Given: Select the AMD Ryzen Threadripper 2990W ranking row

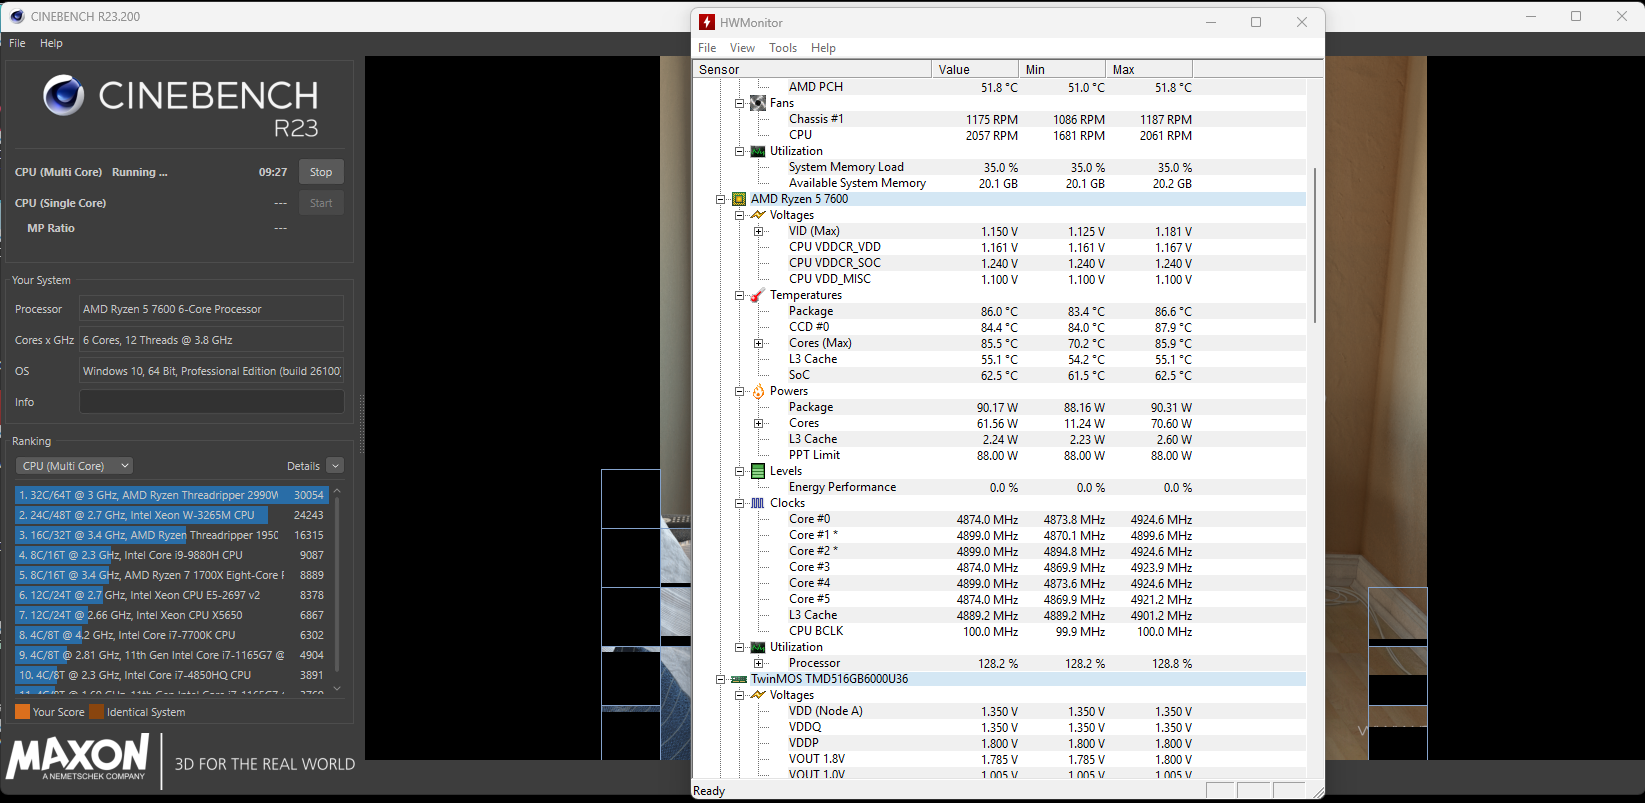Looking at the screenshot, I should tap(171, 495).
